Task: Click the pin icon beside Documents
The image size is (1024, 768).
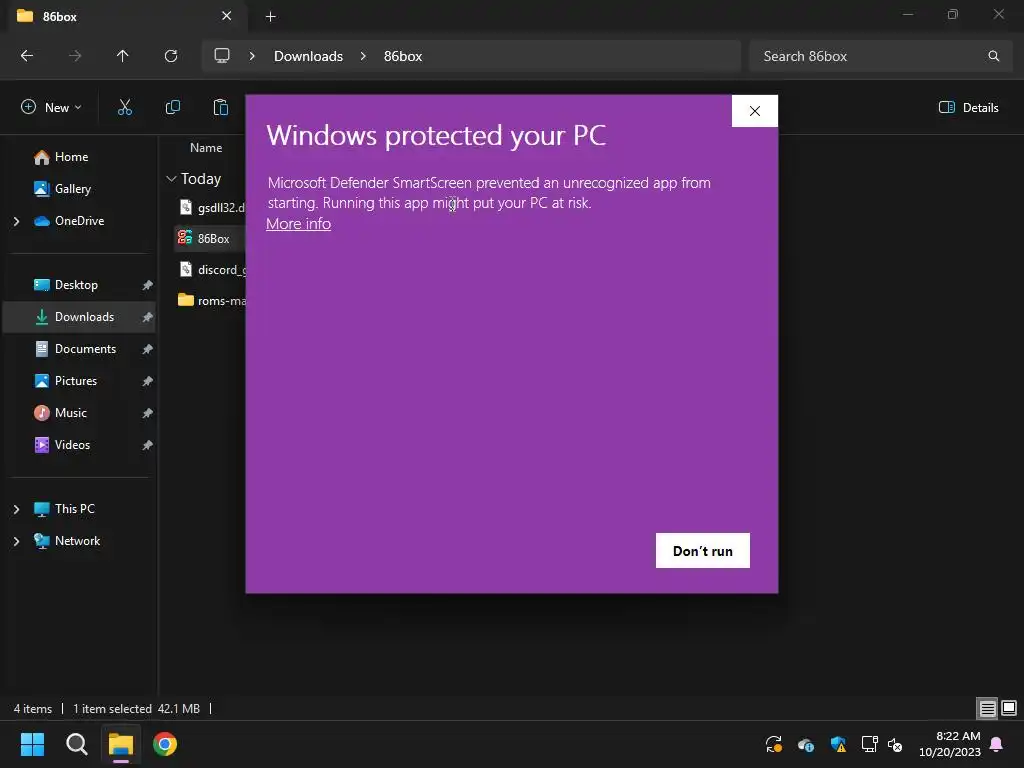Action: 148,349
